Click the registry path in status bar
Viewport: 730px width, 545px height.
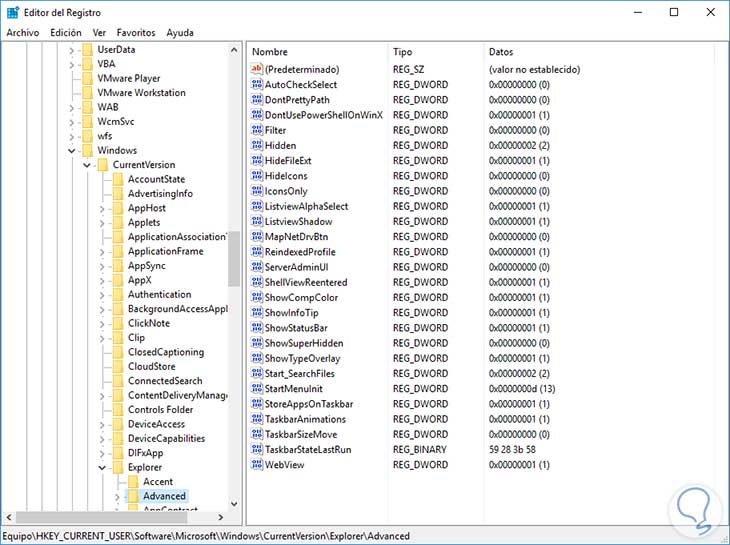206,536
